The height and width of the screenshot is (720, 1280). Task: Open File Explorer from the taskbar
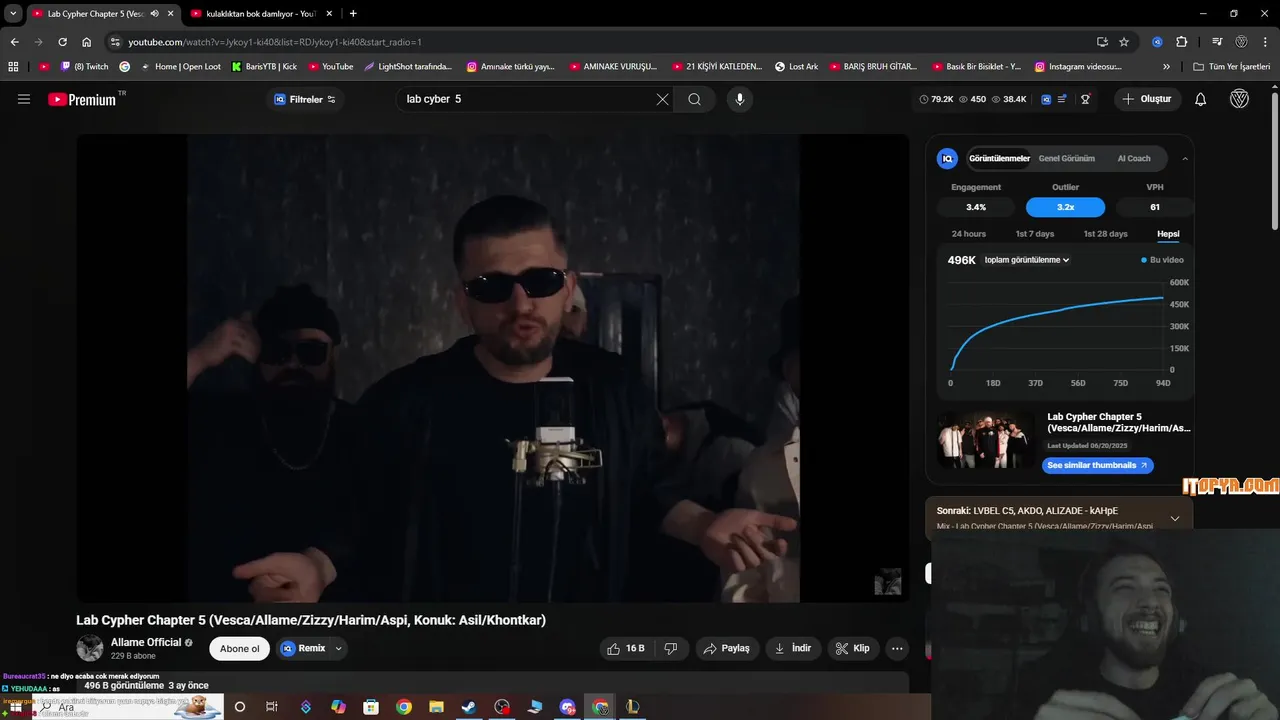[x=436, y=707]
